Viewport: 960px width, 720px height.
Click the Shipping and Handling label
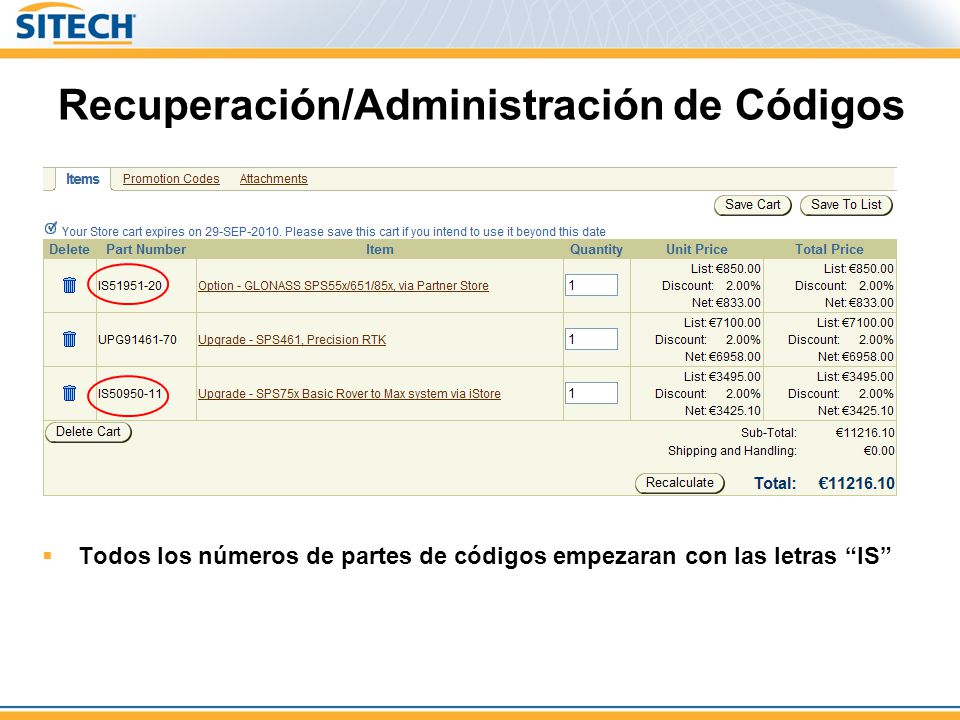(x=732, y=451)
